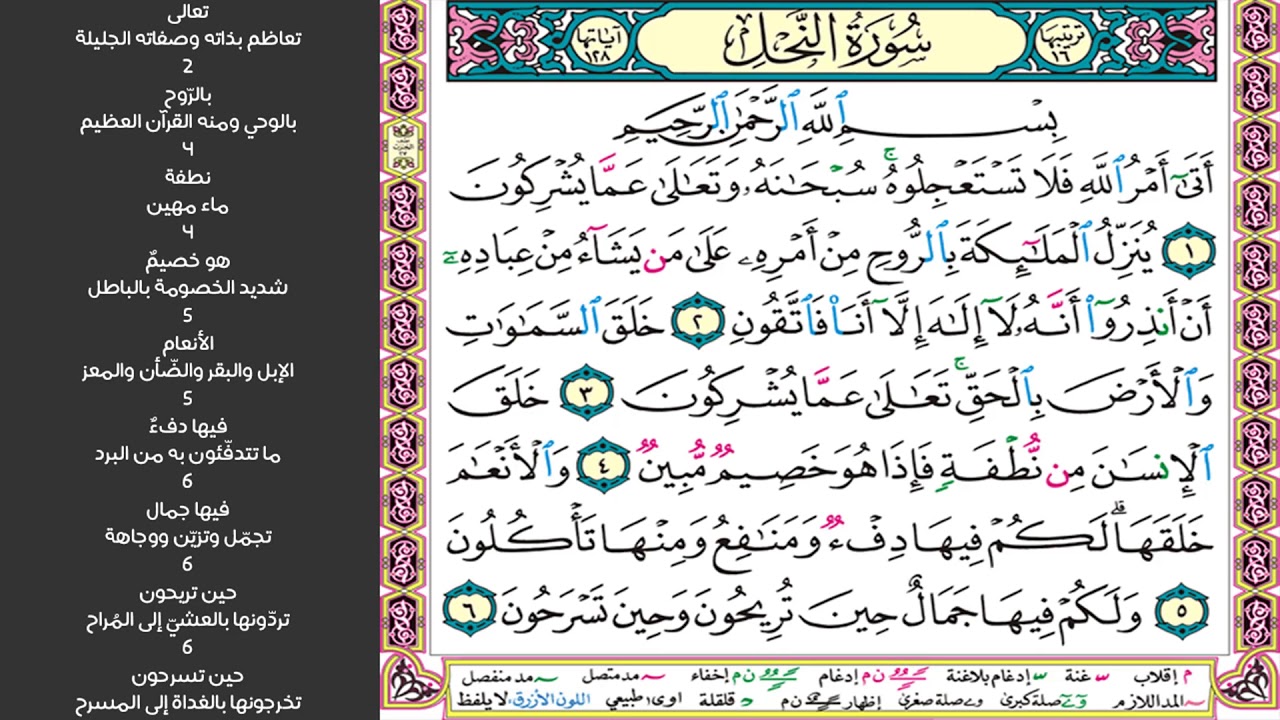Click the sidebar phrase 'فيها دفءٌ'
This screenshot has height=720, width=1280.
[188, 427]
